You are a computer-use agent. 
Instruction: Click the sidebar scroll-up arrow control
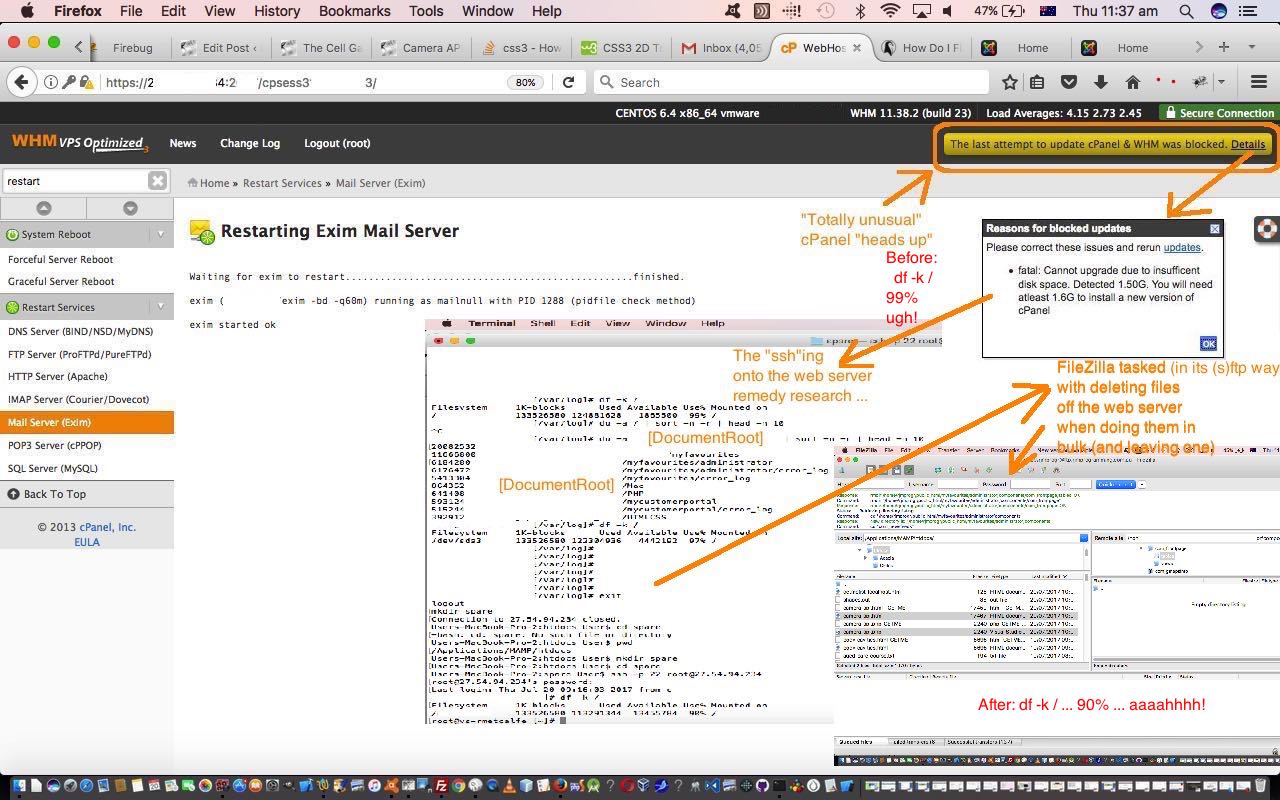43,208
